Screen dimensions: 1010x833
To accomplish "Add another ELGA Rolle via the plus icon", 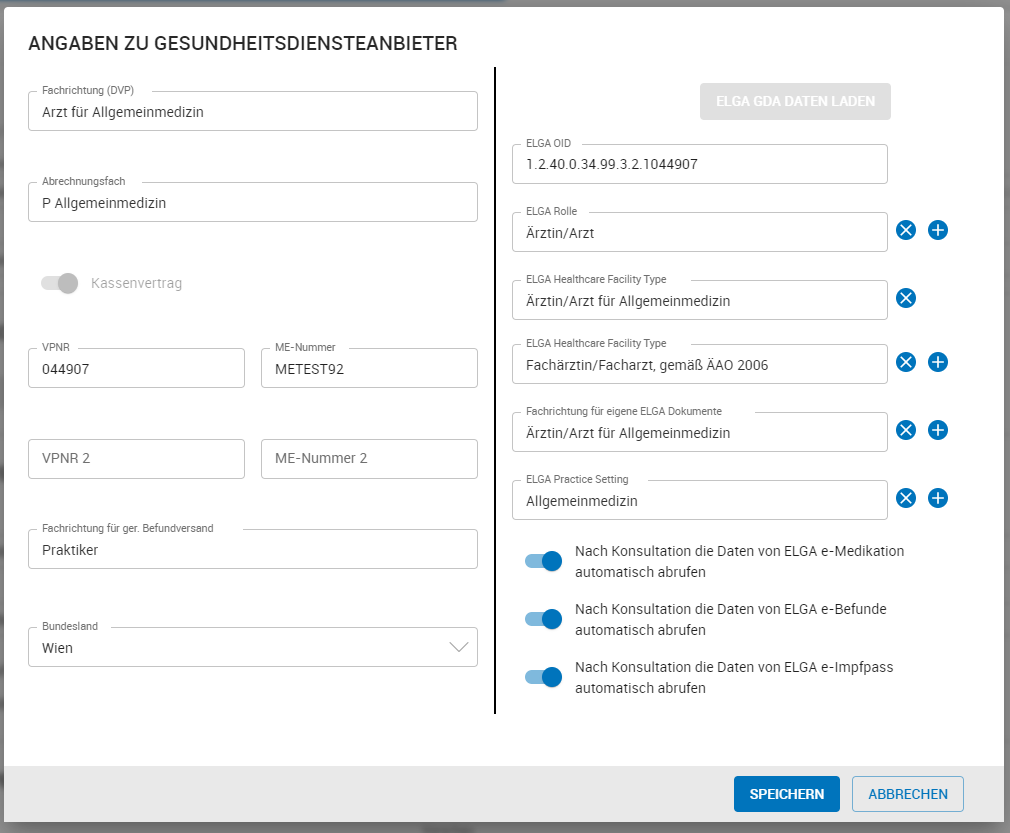I will [938, 230].
